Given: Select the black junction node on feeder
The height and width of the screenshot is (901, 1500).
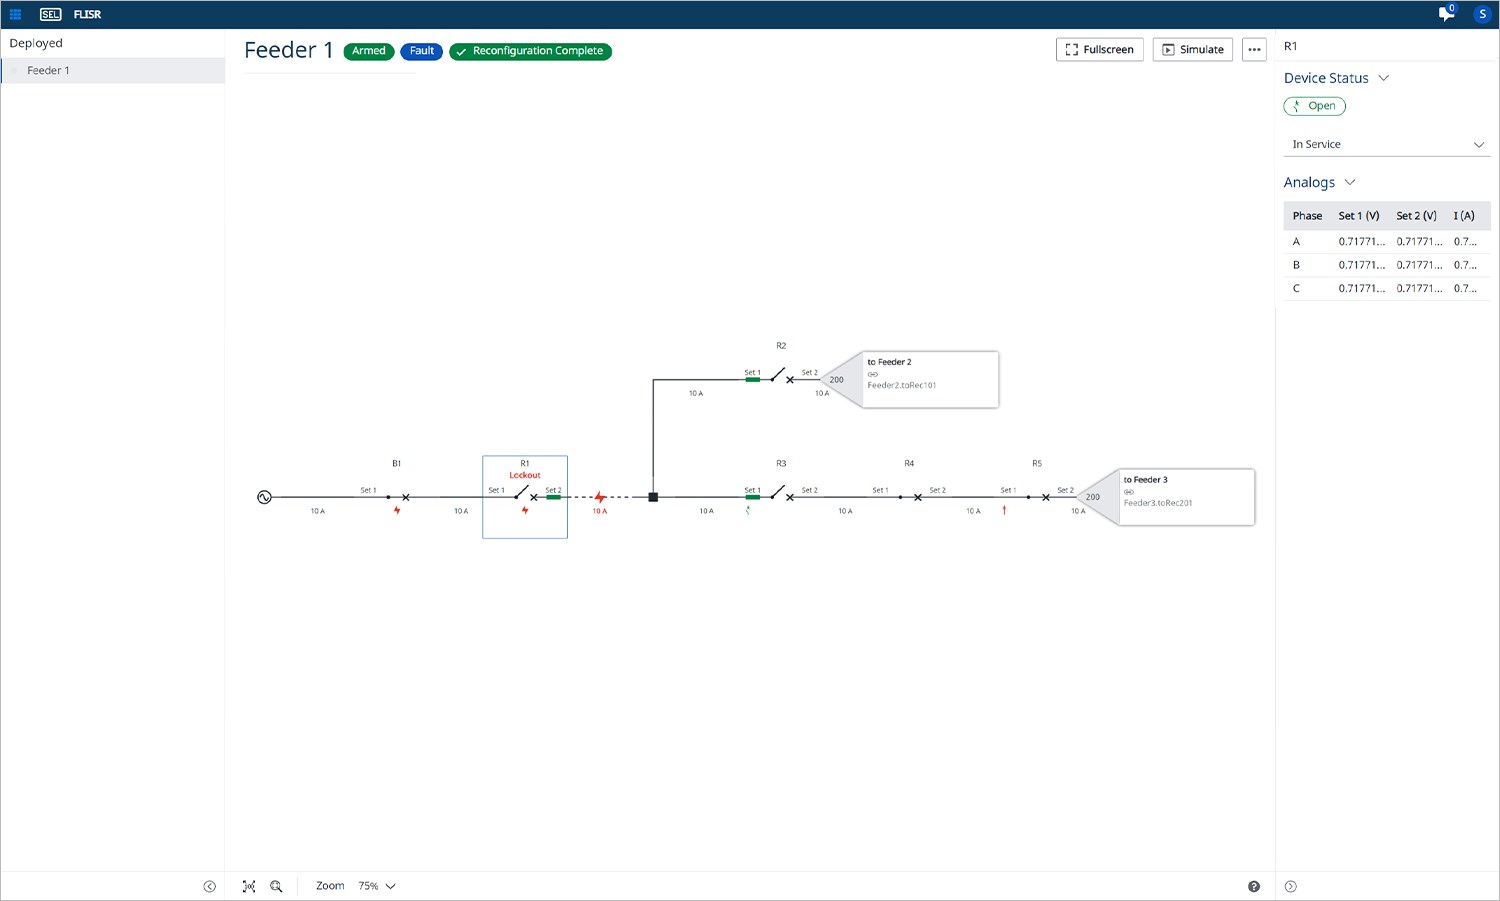Looking at the screenshot, I should pyautogui.click(x=653, y=497).
